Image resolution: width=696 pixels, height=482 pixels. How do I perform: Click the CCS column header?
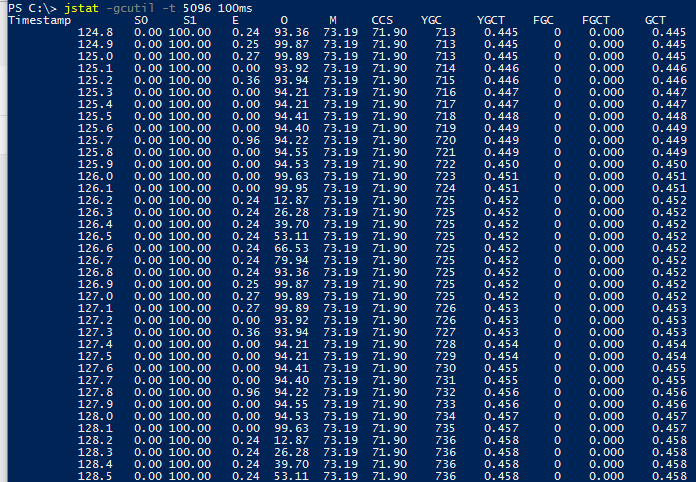click(382, 20)
